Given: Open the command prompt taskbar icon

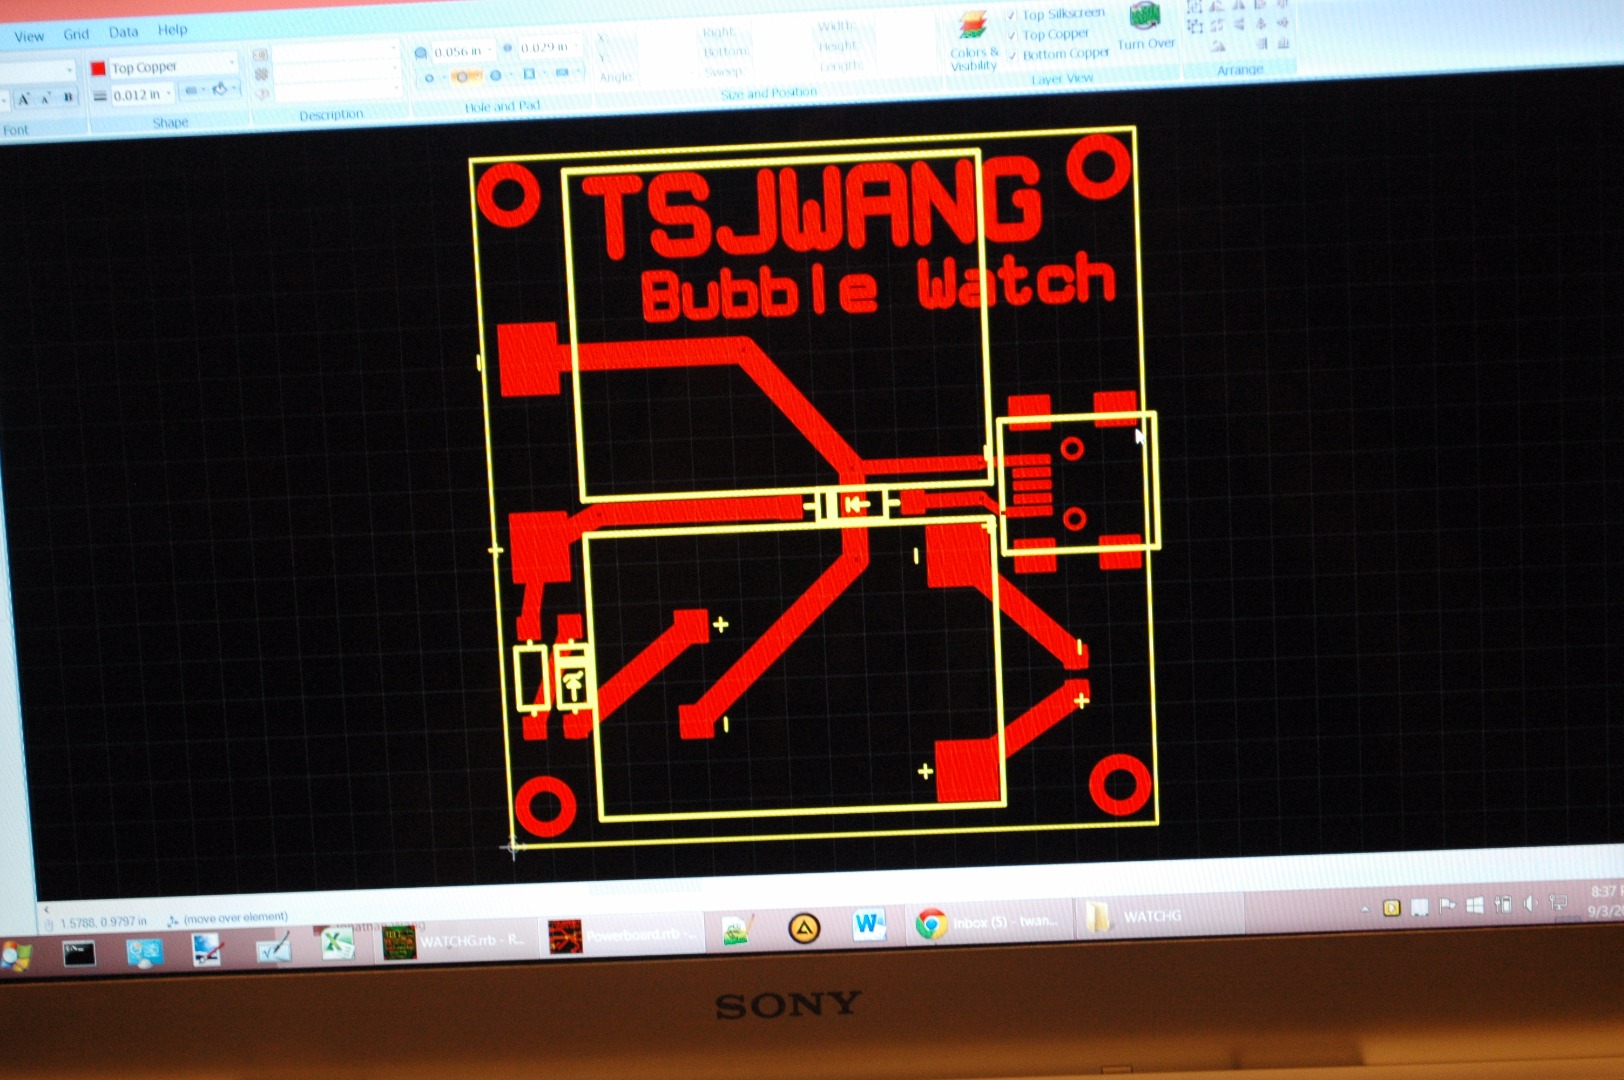Looking at the screenshot, I should (79, 954).
